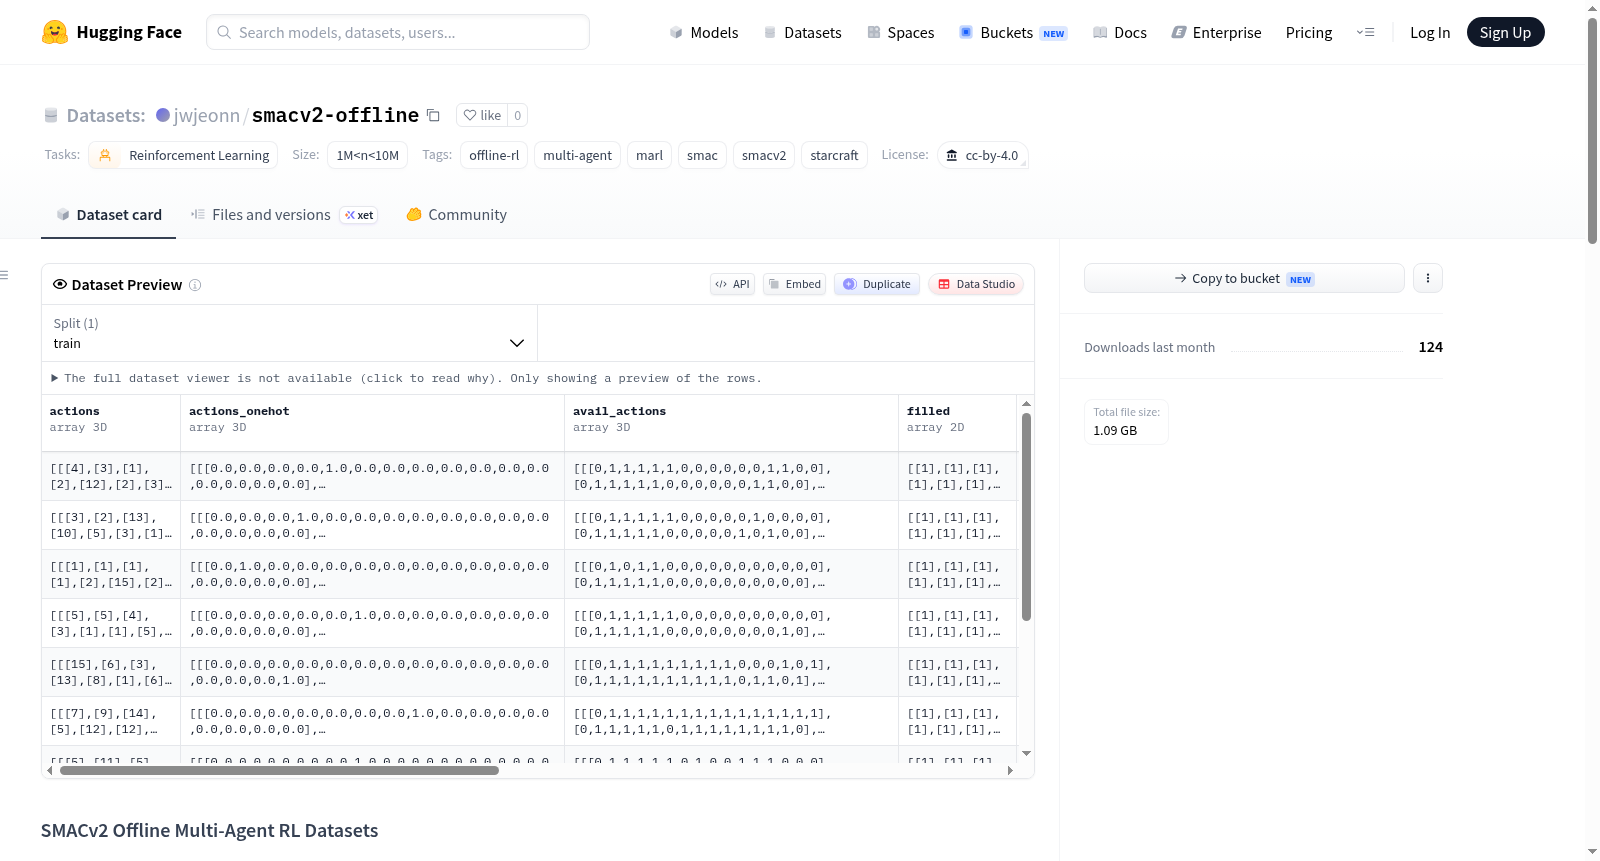1600x861 pixels.
Task: Click the Hugging Face logo icon
Action: 55,32
